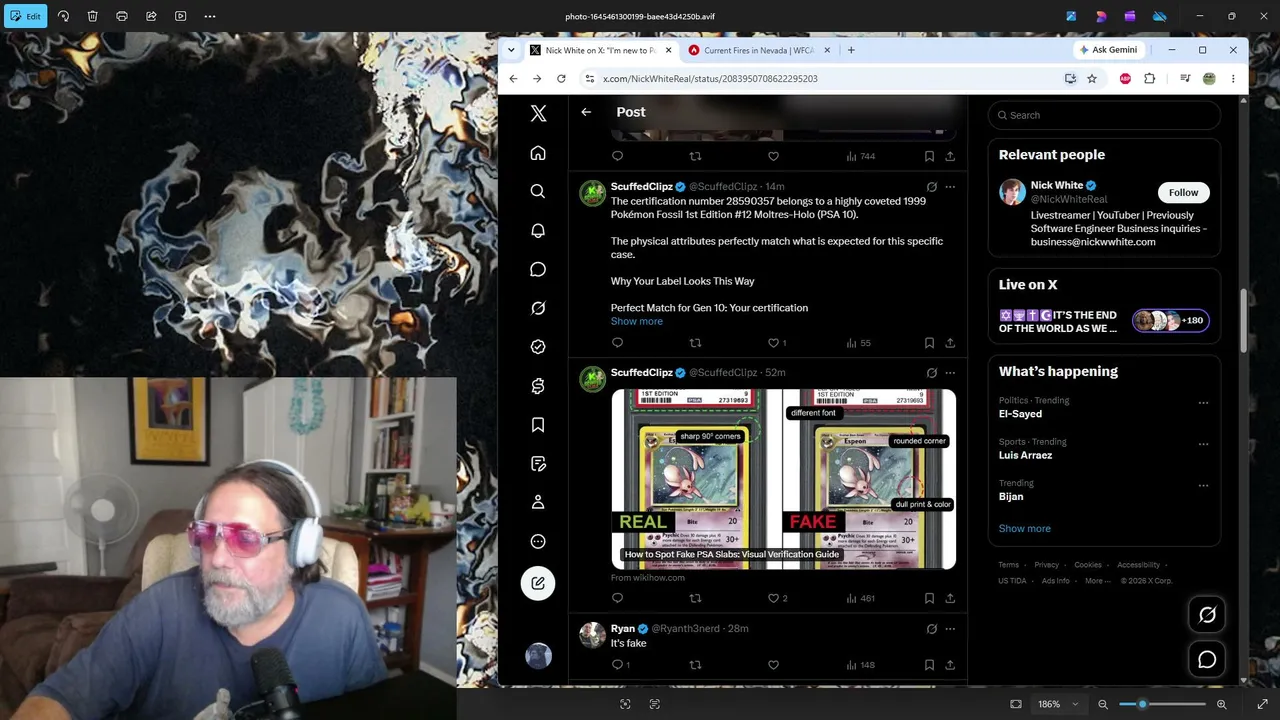Open Chrome three-dot menu
This screenshot has width=1280, height=720.
[1233, 79]
